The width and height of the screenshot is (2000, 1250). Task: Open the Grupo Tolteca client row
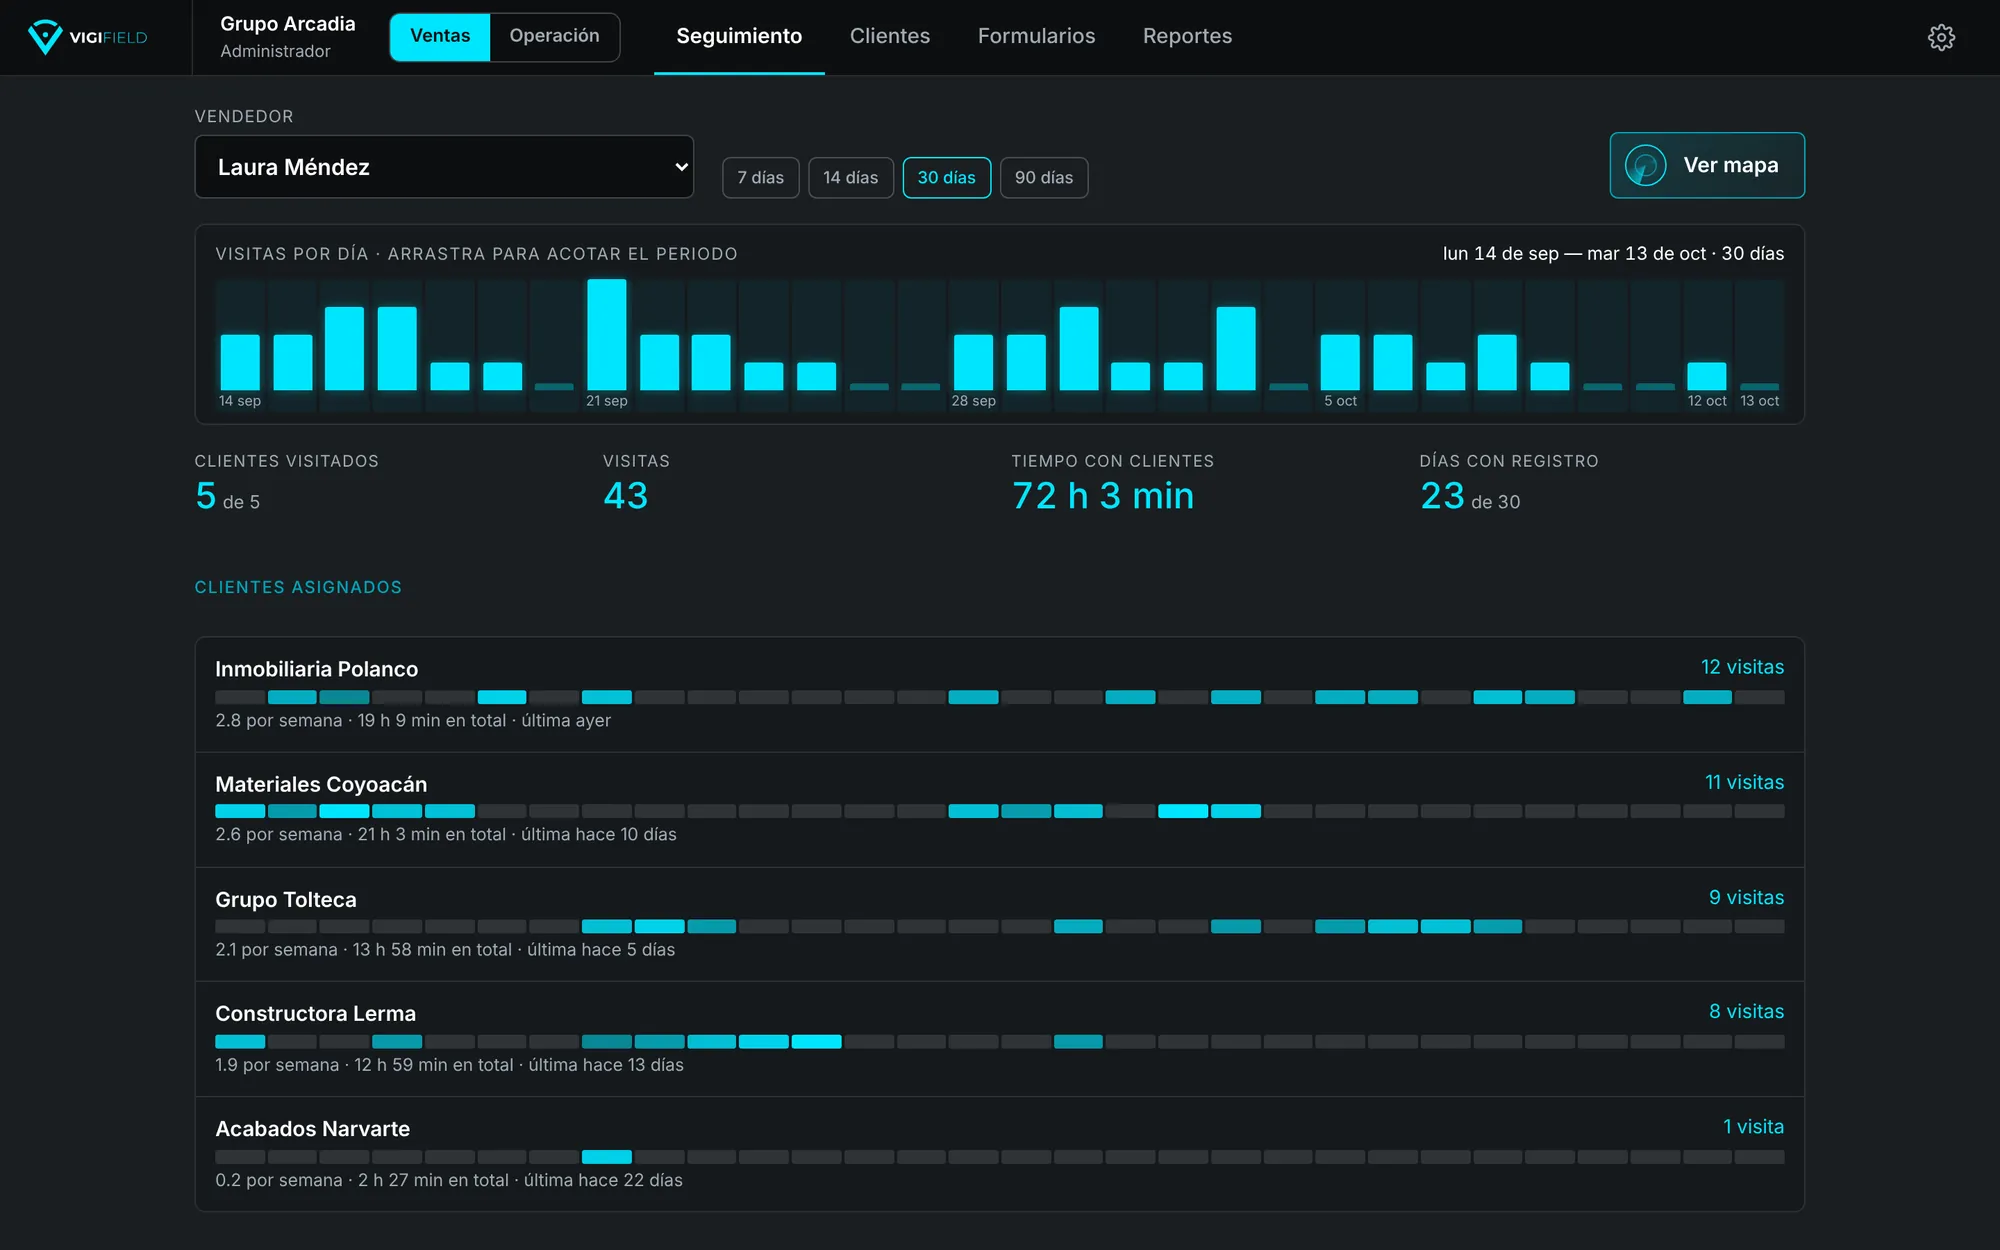point(1000,924)
